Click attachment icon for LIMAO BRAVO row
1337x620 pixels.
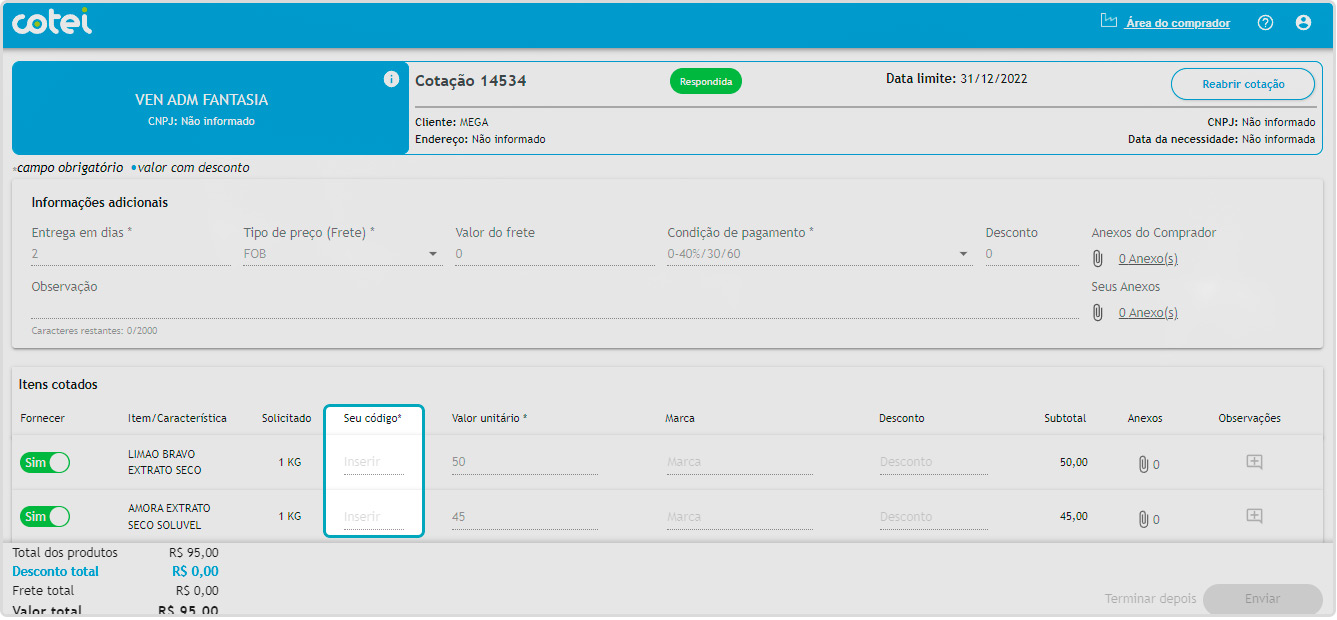coord(1143,464)
